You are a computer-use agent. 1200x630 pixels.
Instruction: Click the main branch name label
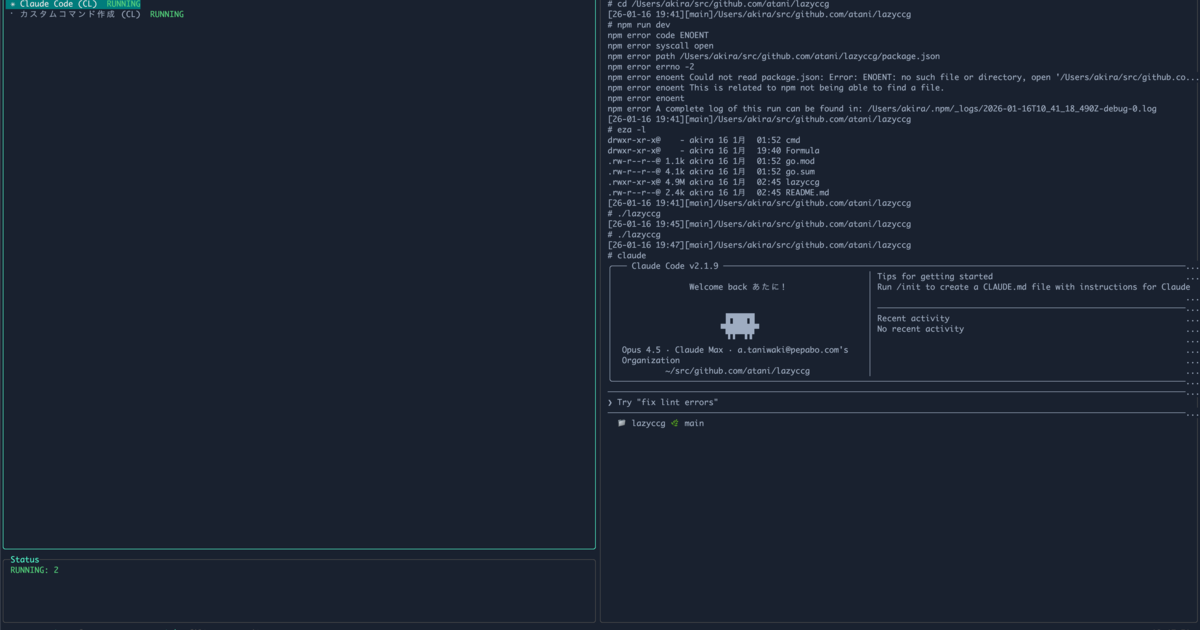pyautogui.click(x=694, y=423)
